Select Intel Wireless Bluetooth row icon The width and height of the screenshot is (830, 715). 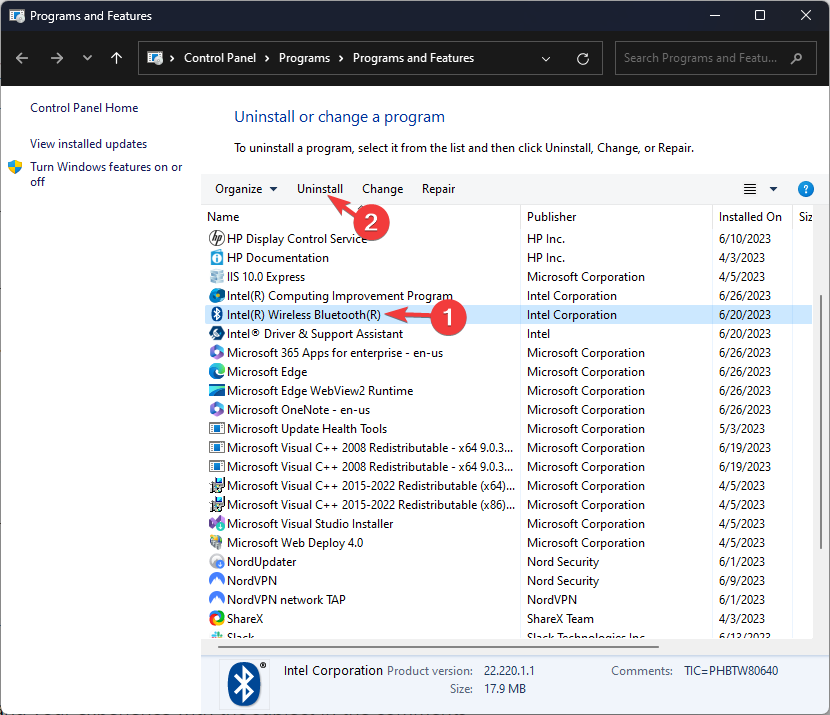coord(216,314)
